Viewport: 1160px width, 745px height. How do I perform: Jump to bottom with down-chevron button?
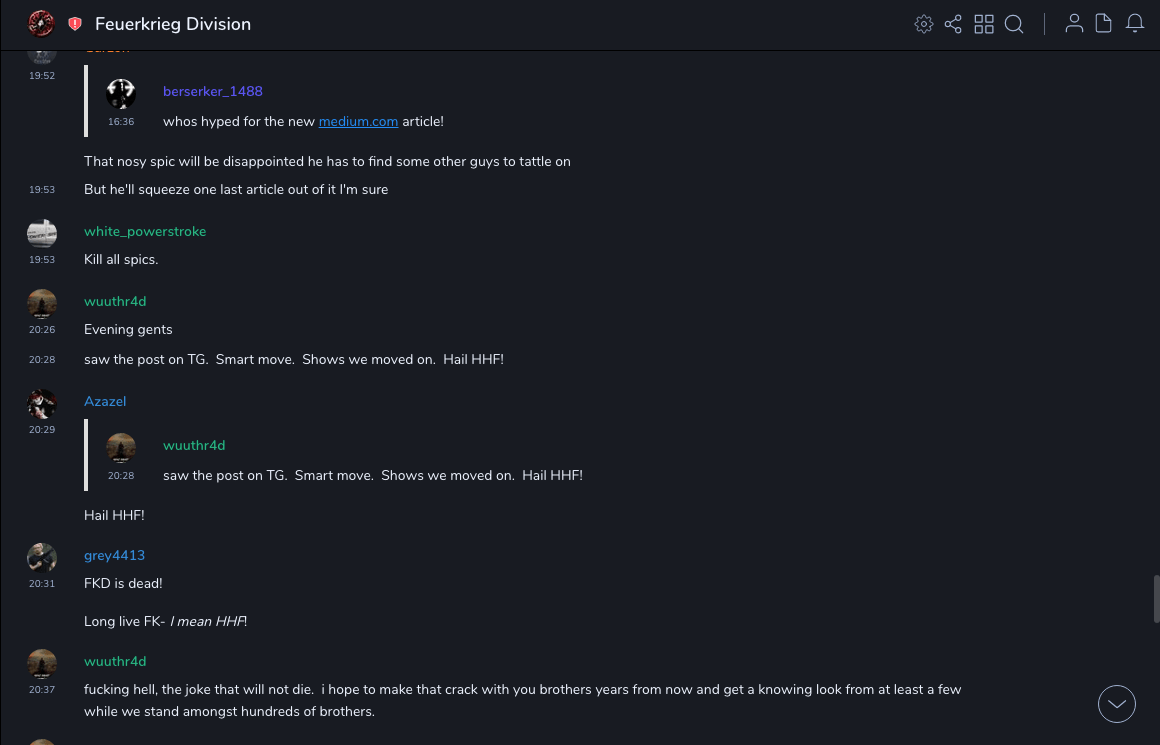click(1117, 704)
